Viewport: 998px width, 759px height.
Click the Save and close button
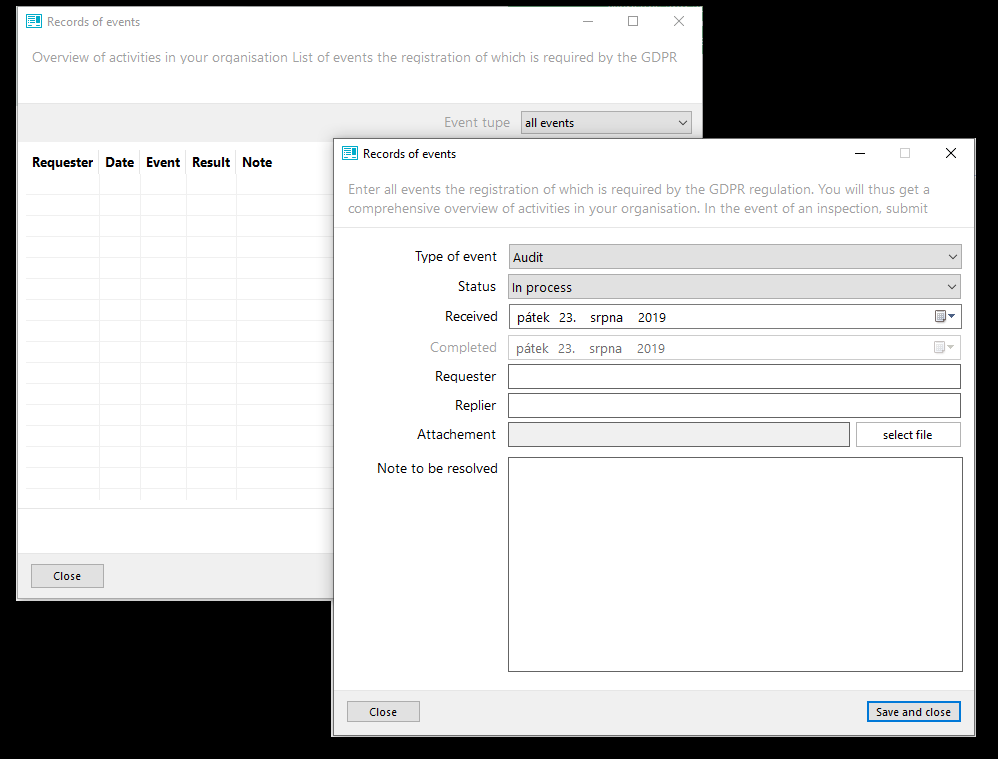[x=913, y=712]
